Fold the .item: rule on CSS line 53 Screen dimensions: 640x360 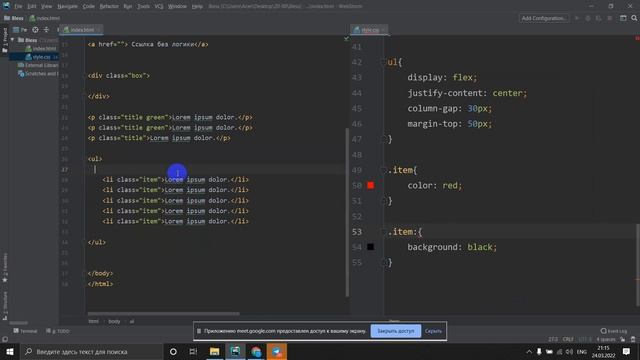click(383, 232)
